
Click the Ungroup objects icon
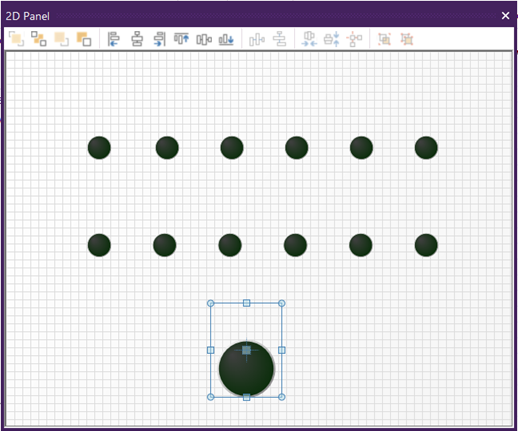click(x=407, y=39)
